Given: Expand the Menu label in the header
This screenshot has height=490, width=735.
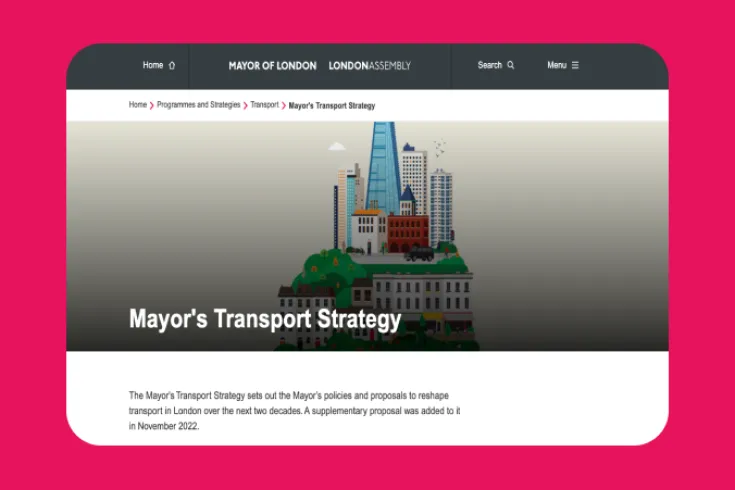Looking at the screenshot, I should 556,66.
